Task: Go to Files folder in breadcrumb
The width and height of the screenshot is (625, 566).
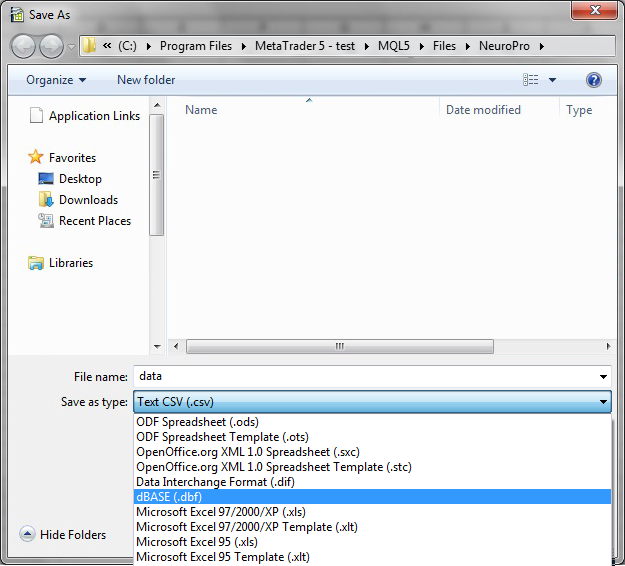Action: (444, 46)
